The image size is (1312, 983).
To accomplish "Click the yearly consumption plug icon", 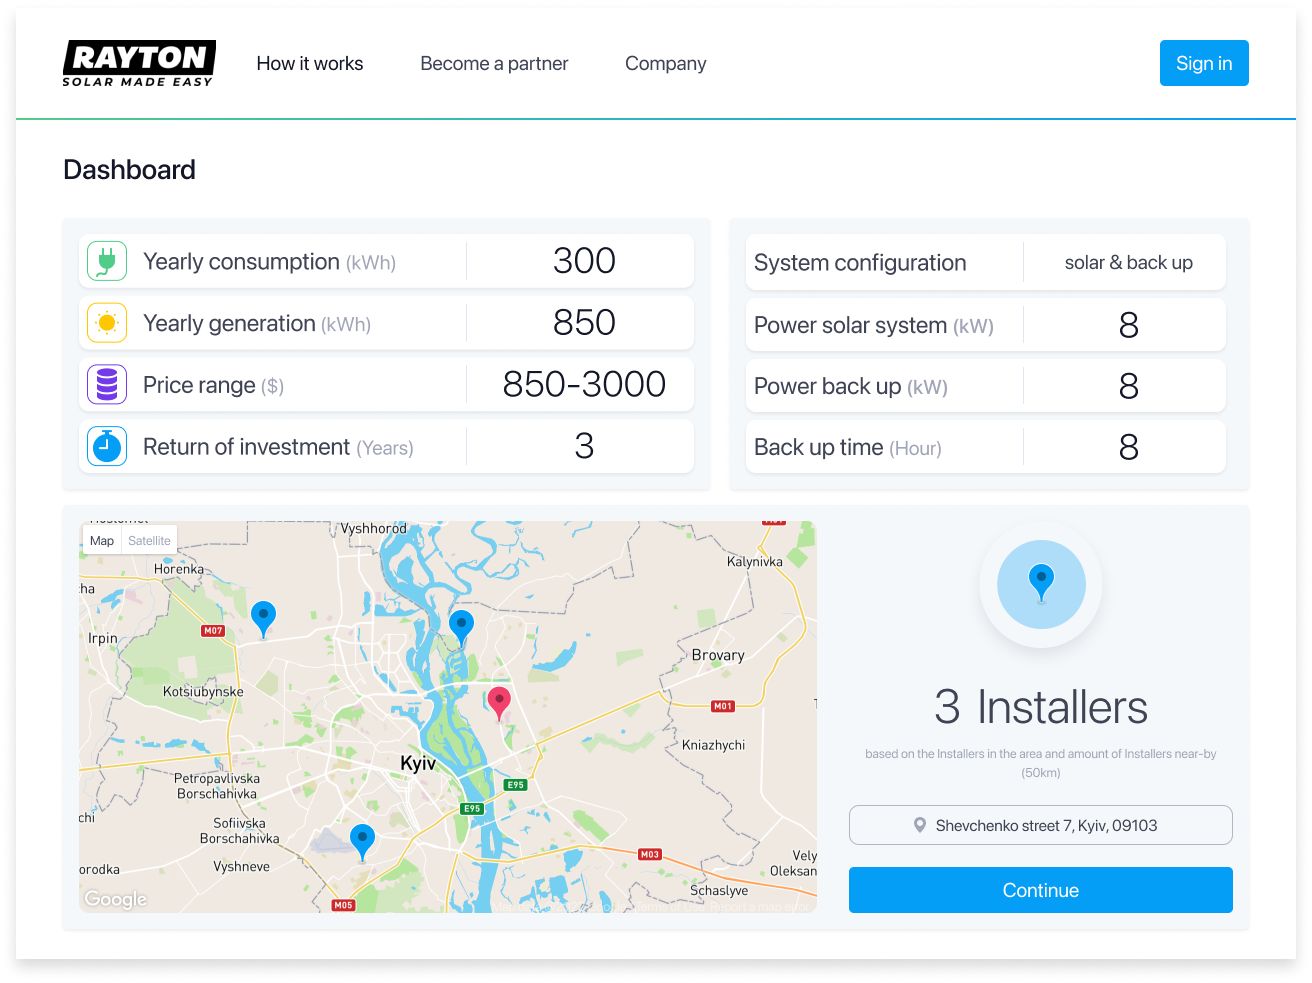I will click(106, 261).
